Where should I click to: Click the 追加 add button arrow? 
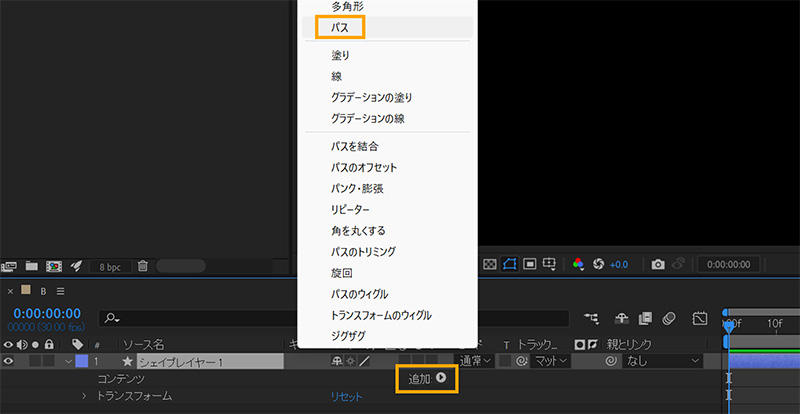[440, 379]
